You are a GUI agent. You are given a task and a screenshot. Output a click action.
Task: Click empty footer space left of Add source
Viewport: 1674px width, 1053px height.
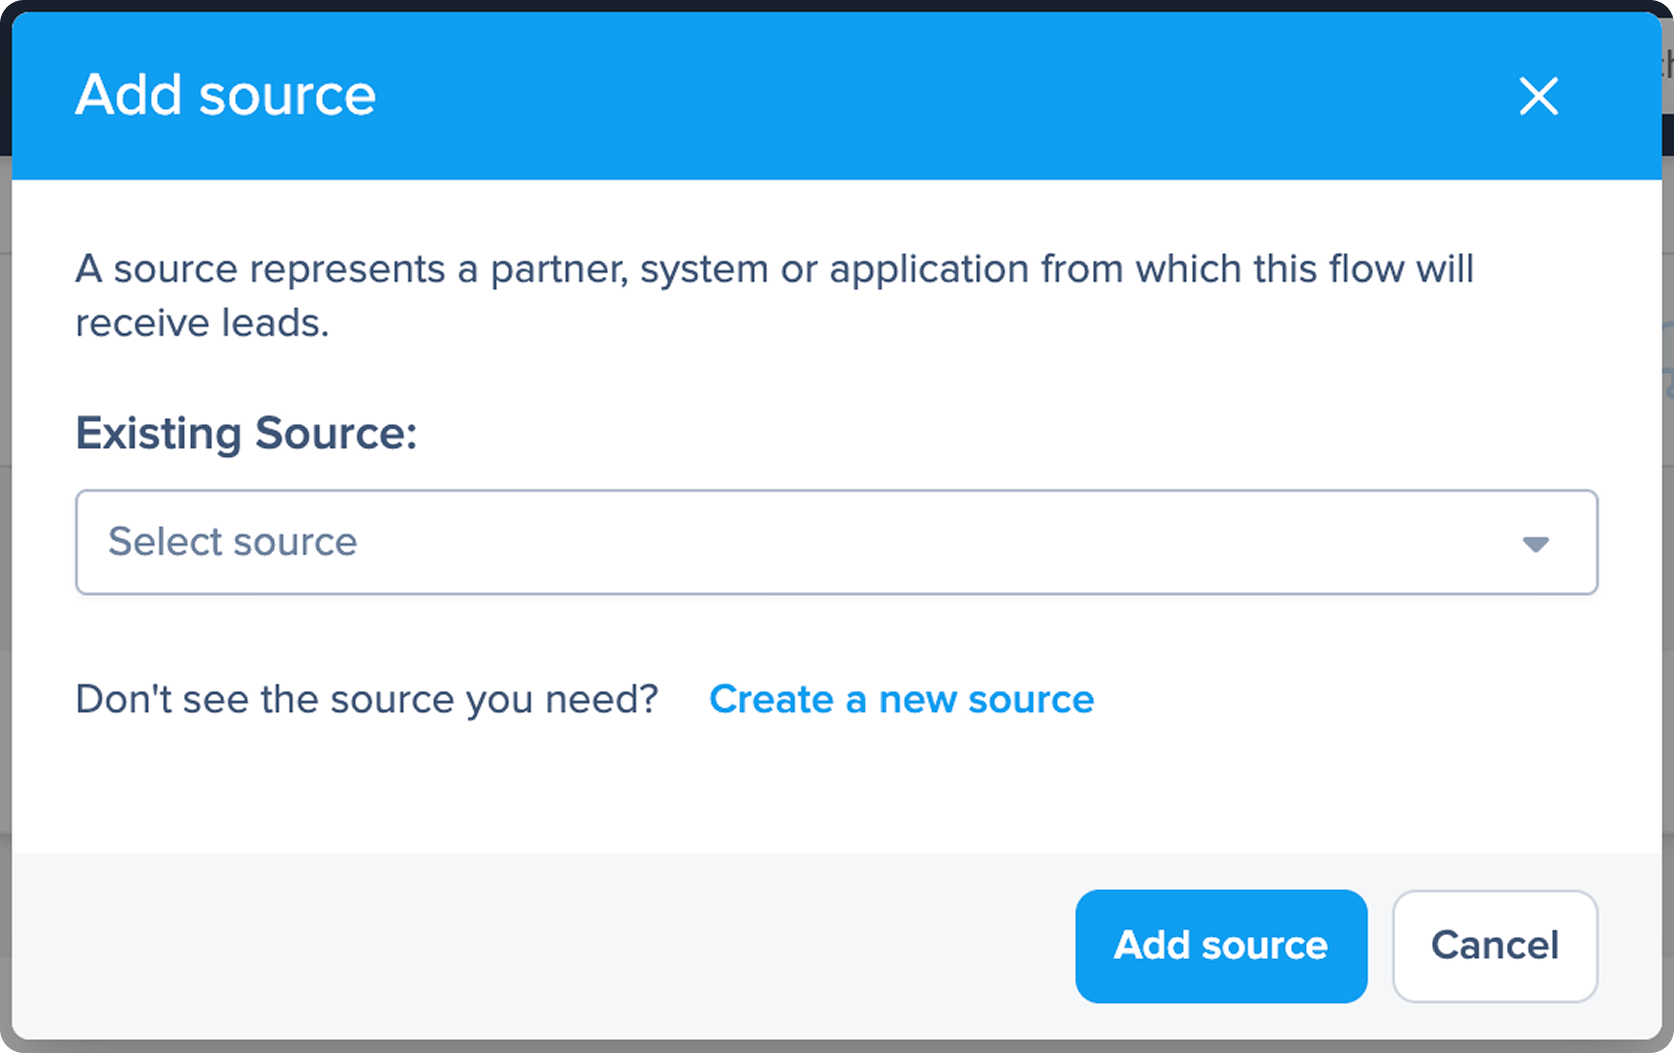tap(700, 946)
